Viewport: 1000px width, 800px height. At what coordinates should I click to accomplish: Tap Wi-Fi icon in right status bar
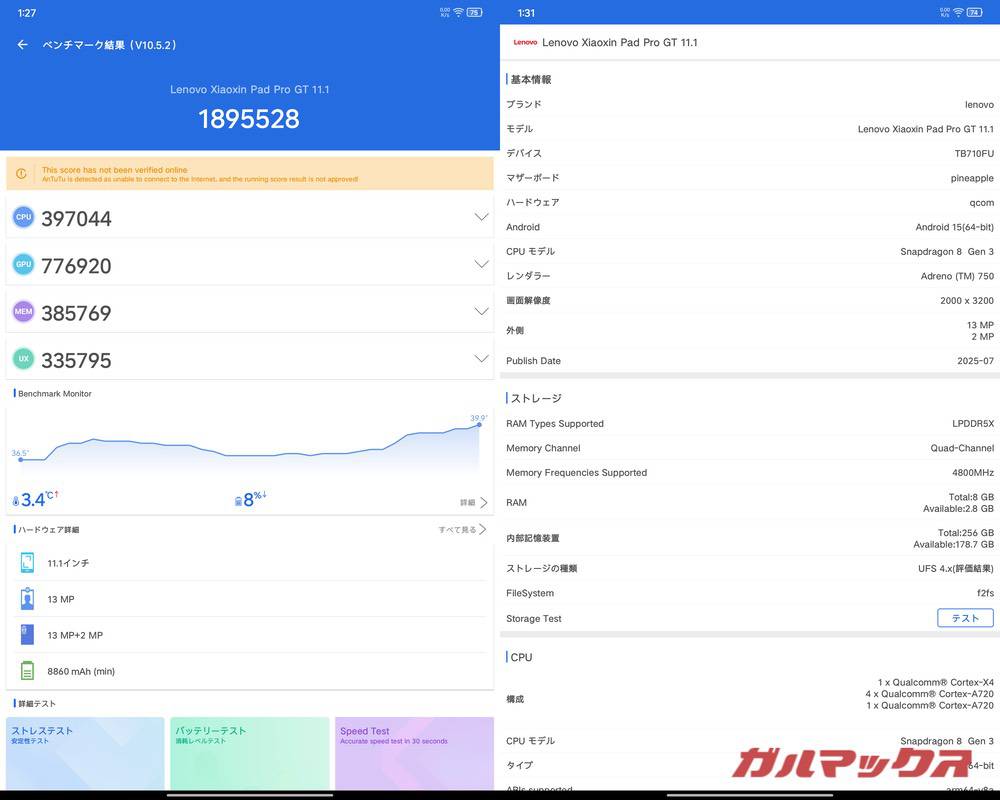pos(958,12)
